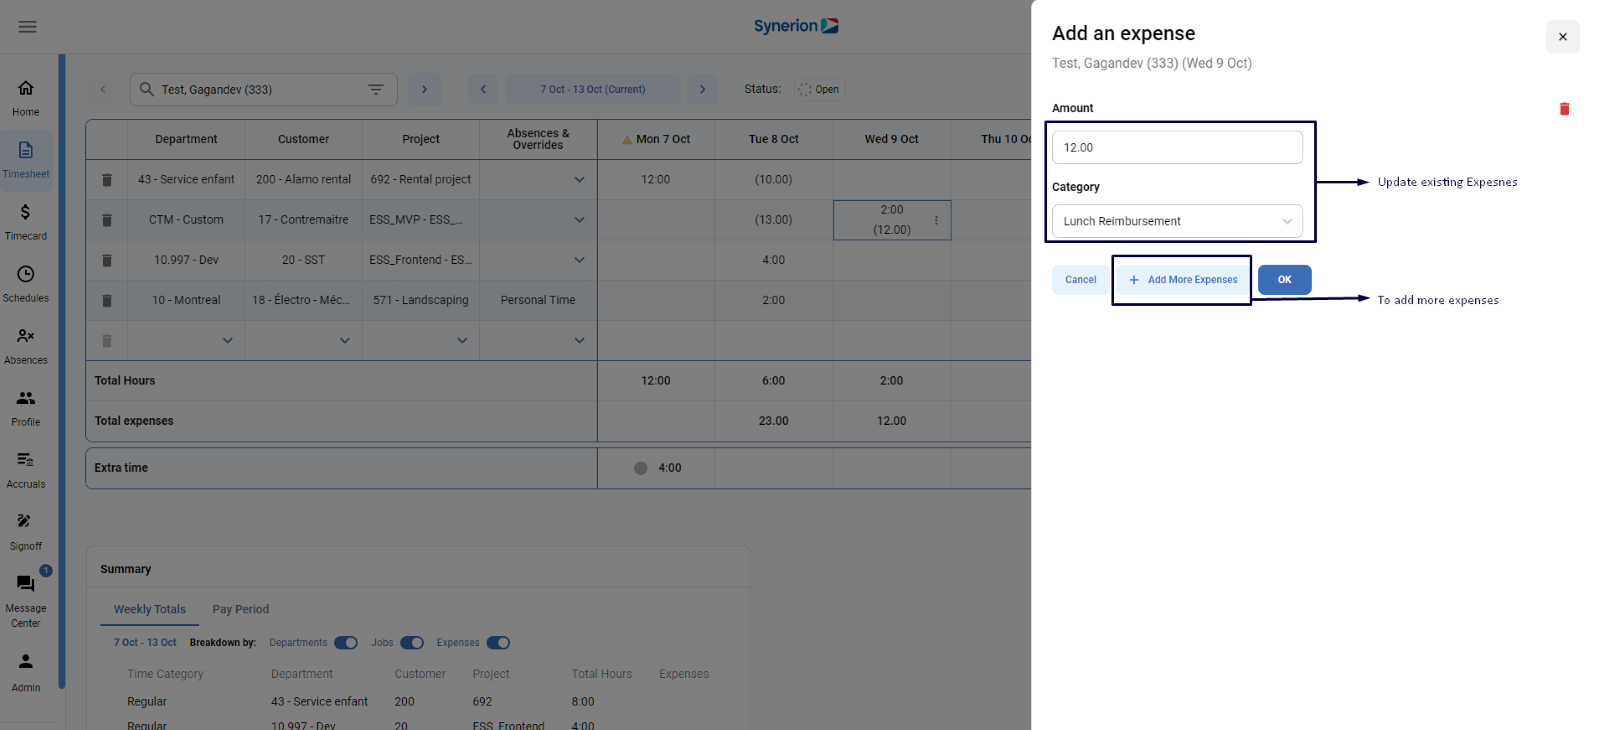Expand Absences dropdown in Service enfant row
The width and height of the screenshot is (1600, 730).
579,180
